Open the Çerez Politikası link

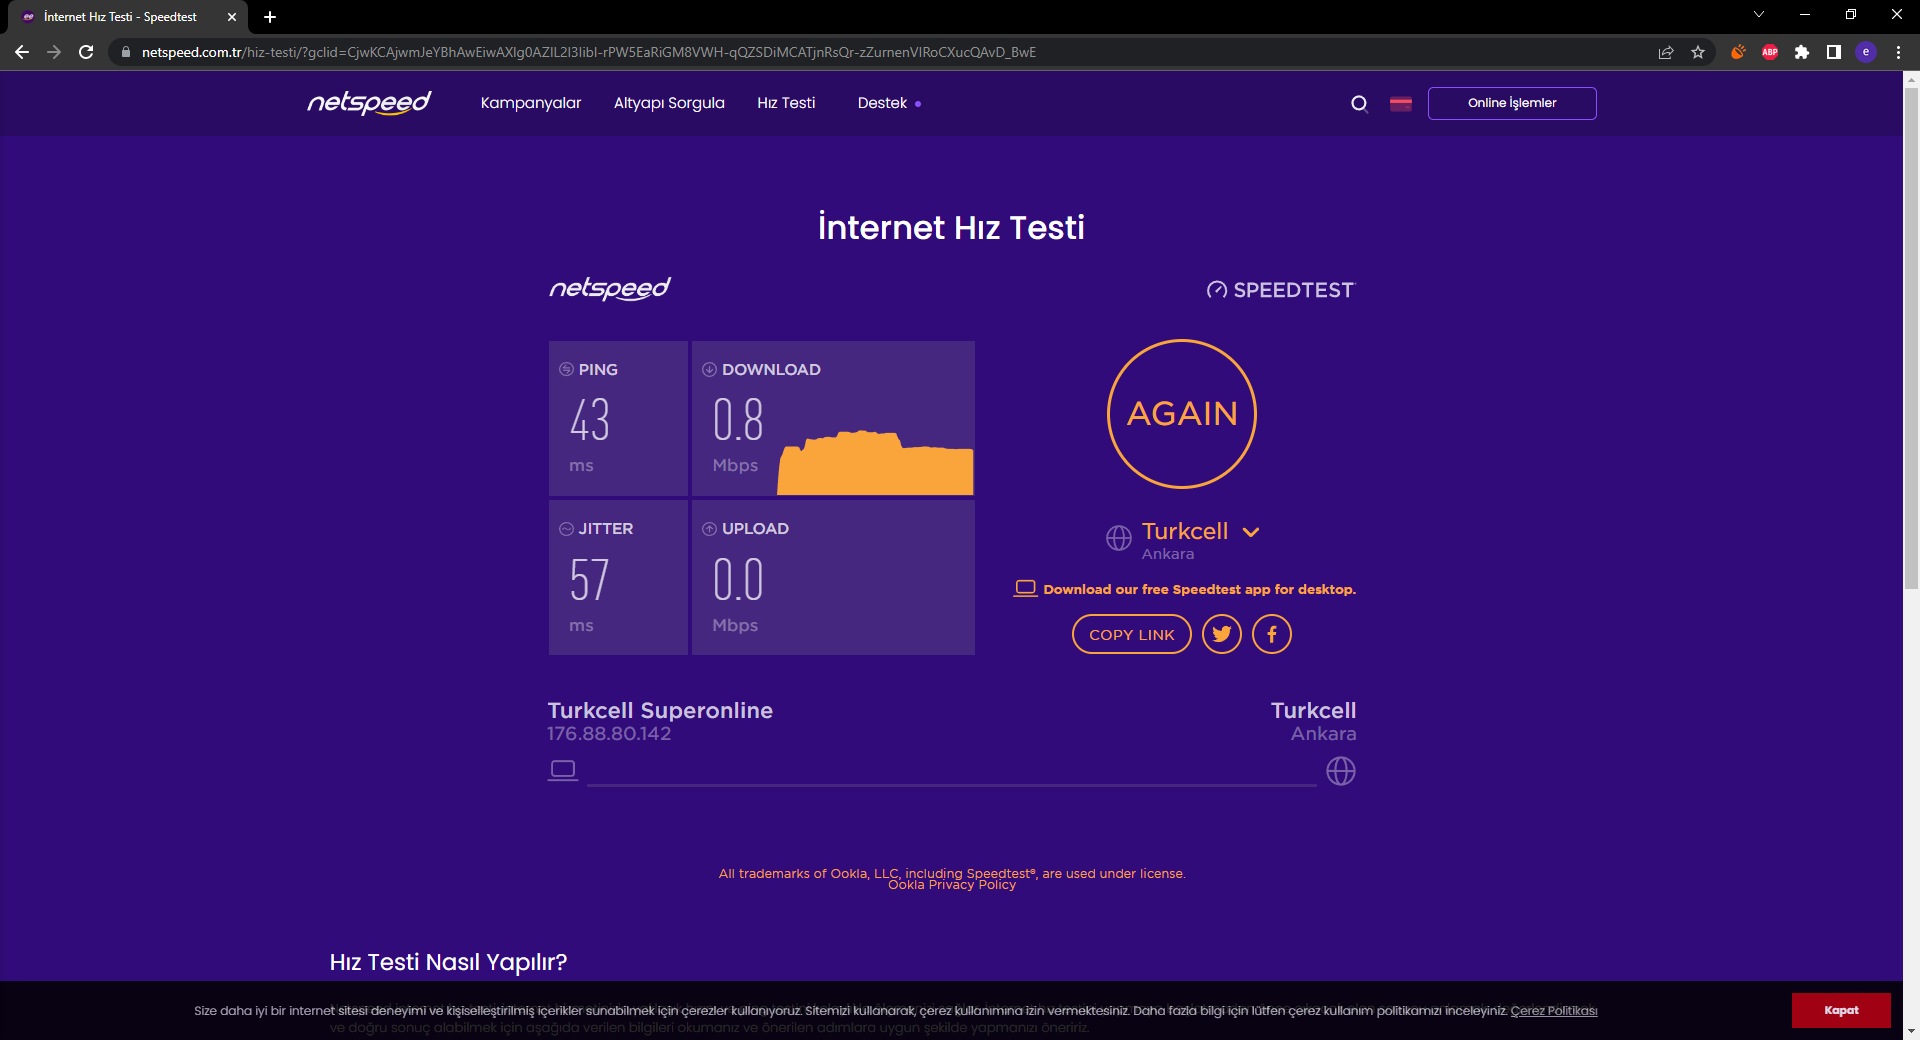(1553, 1011)
